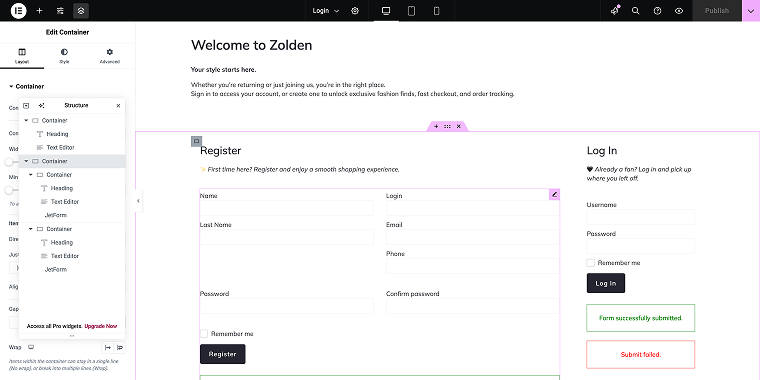Open the Login document dropdown
The image size is (760, 380).
326,11
